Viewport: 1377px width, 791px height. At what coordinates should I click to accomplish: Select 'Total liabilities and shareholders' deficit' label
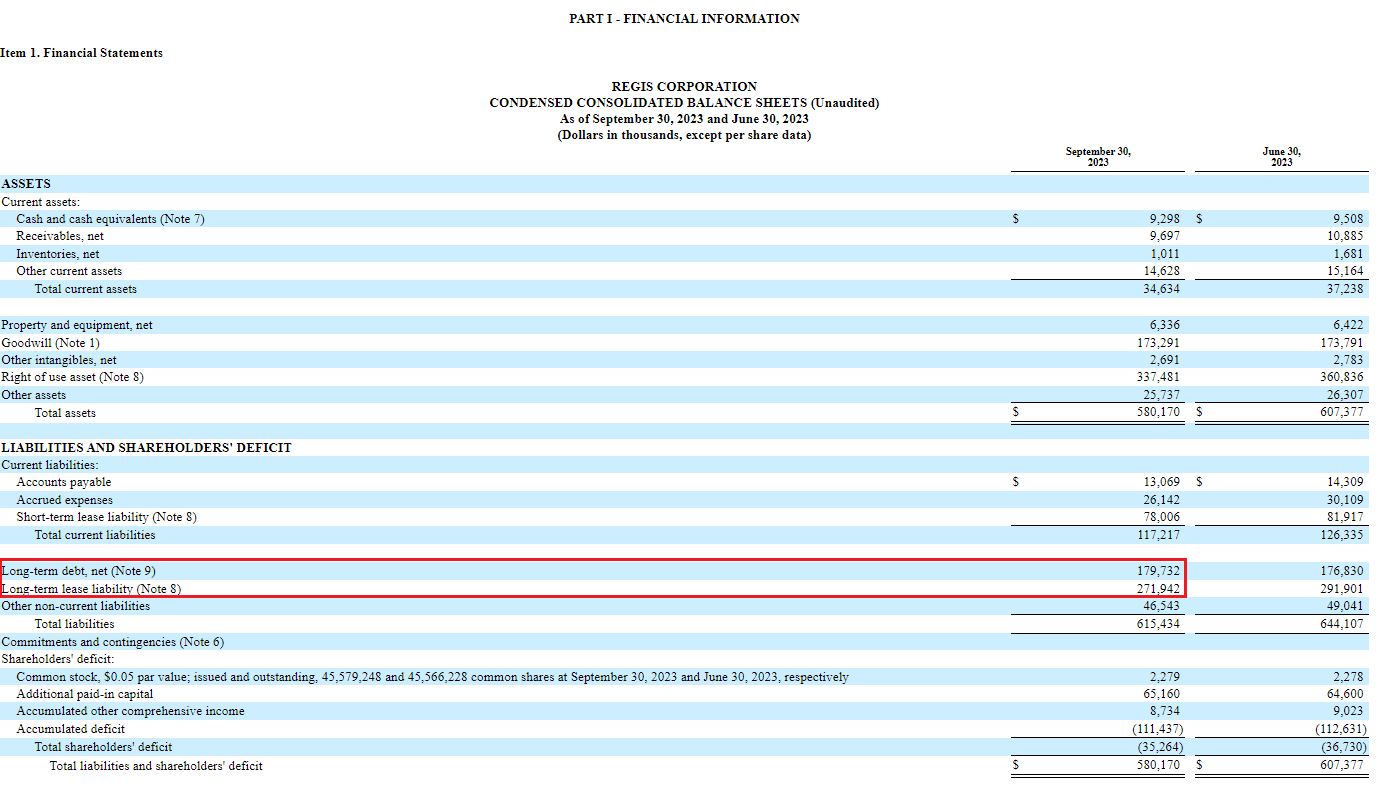click(157, 766)
